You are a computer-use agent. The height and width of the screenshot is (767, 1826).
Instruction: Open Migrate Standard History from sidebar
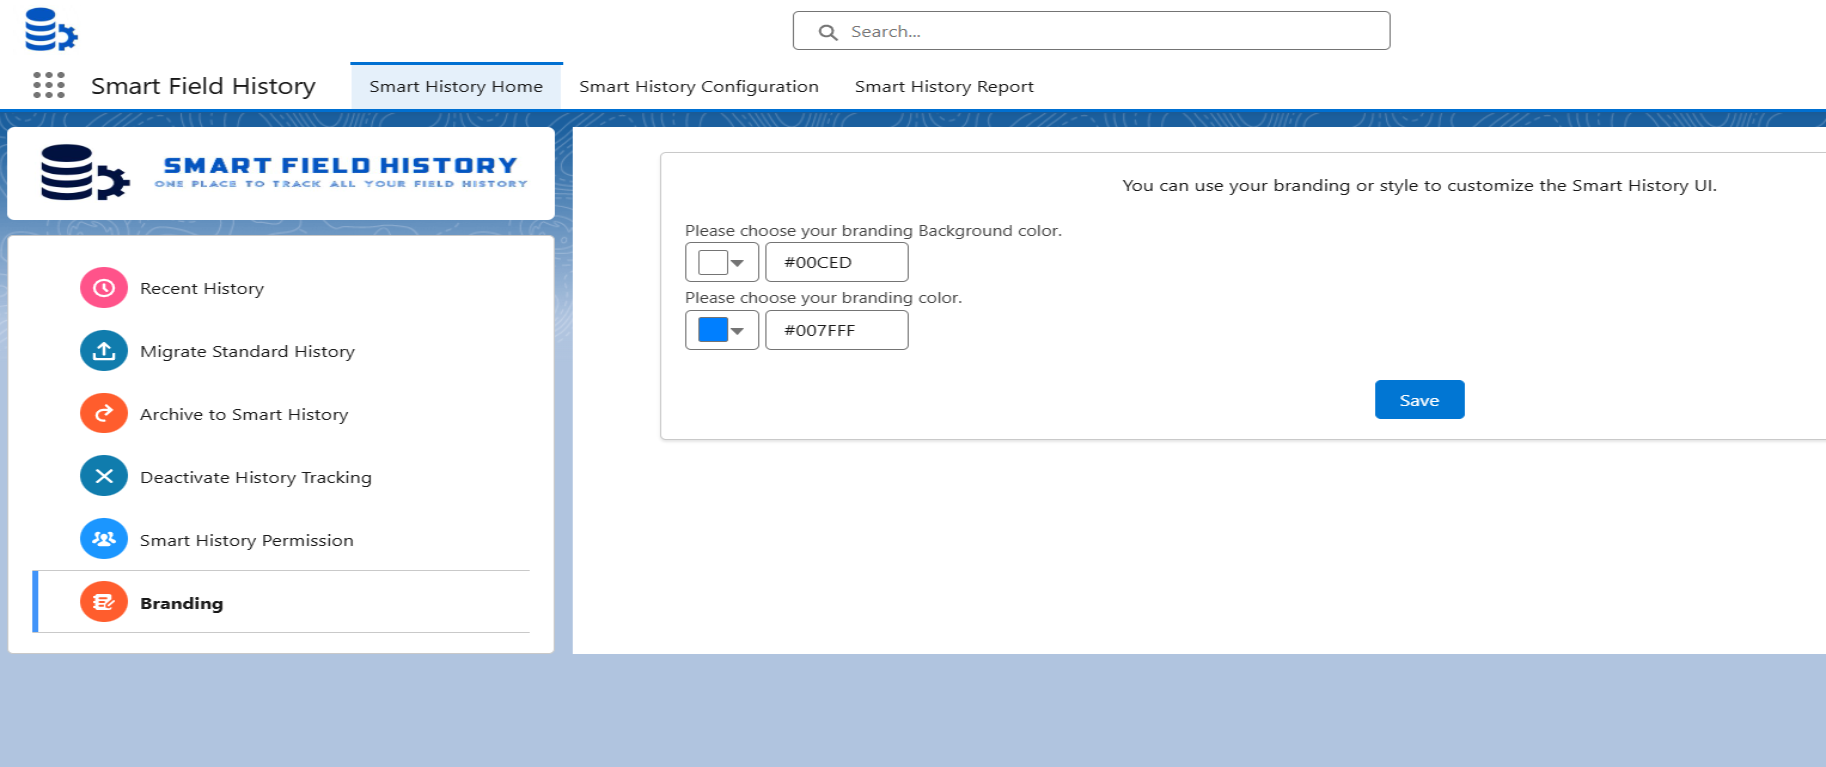247,352
